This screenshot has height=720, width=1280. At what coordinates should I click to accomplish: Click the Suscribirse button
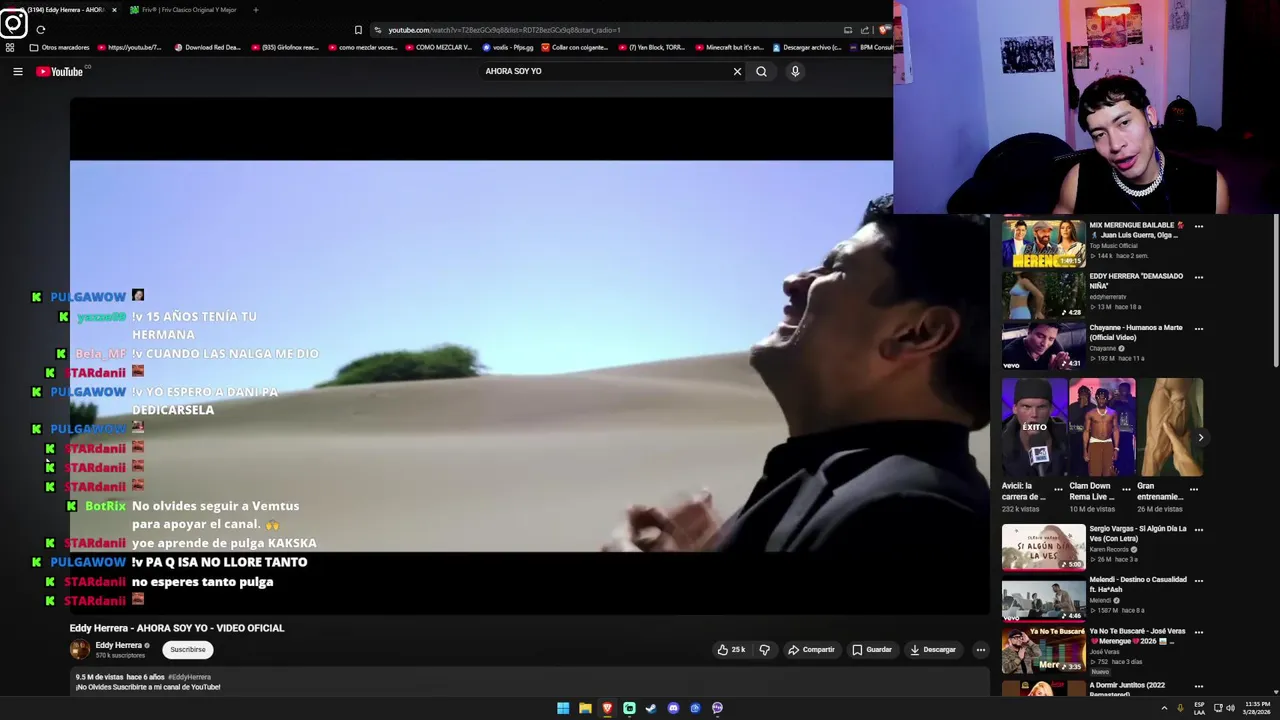click(187, 650)
